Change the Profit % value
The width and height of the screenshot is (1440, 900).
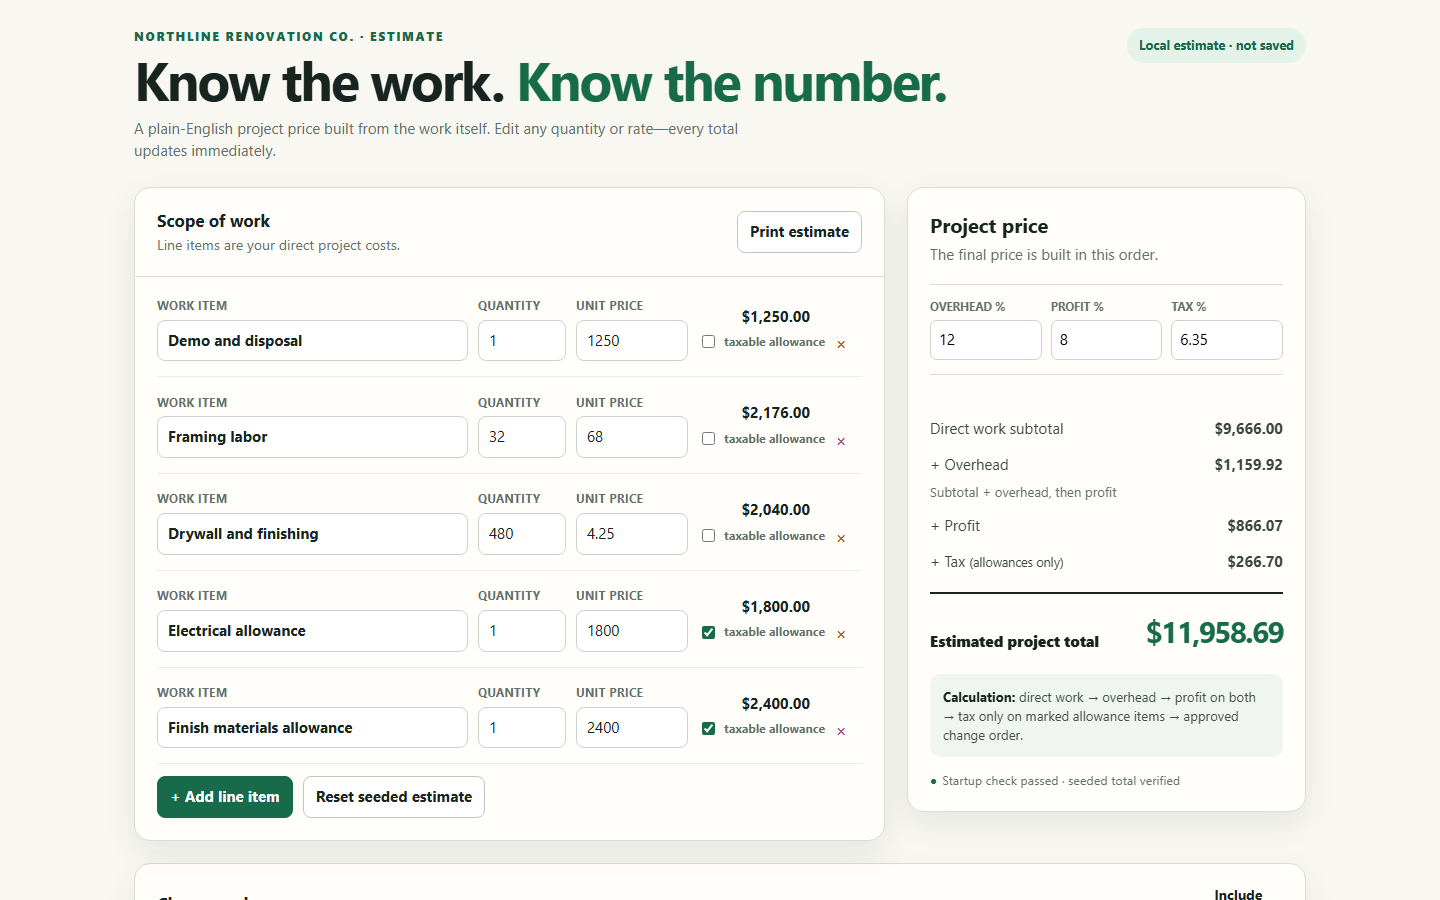[1106, 340]
